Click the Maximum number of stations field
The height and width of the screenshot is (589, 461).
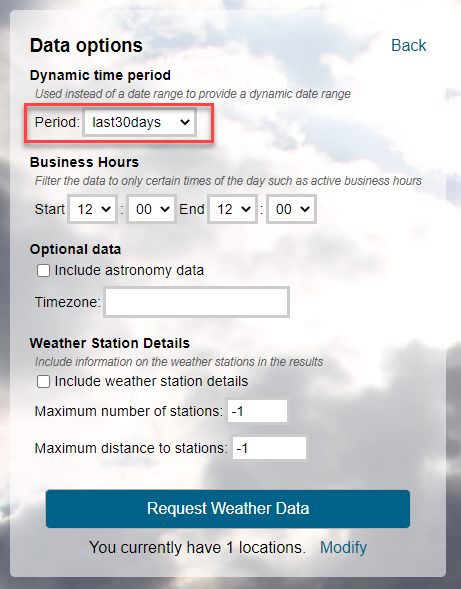[257, 411]
